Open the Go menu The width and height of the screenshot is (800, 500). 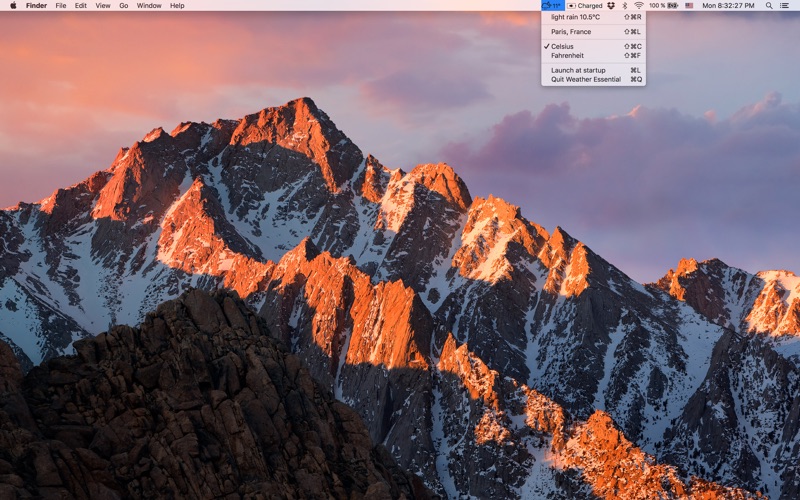pos(123,6)
